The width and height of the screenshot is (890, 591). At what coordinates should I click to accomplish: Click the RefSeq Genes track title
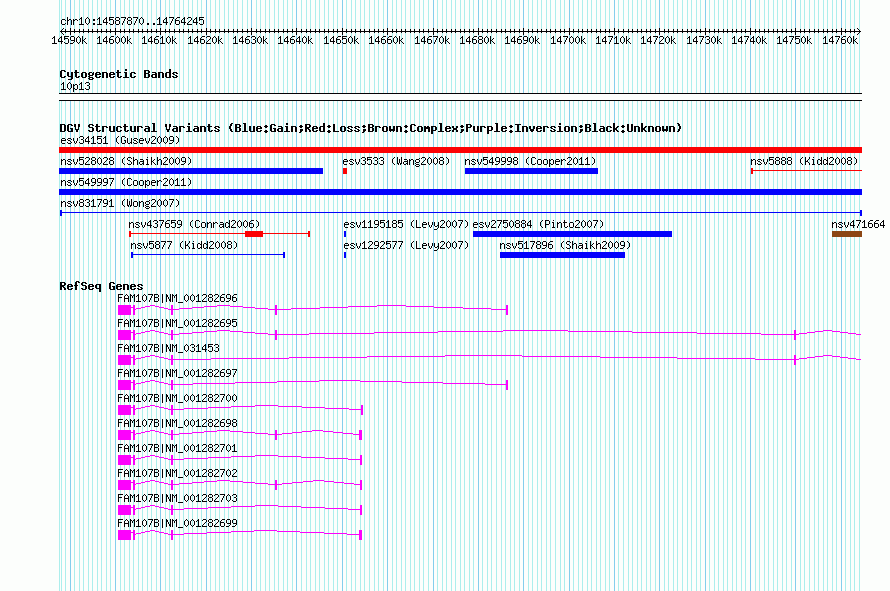[101, 286]
